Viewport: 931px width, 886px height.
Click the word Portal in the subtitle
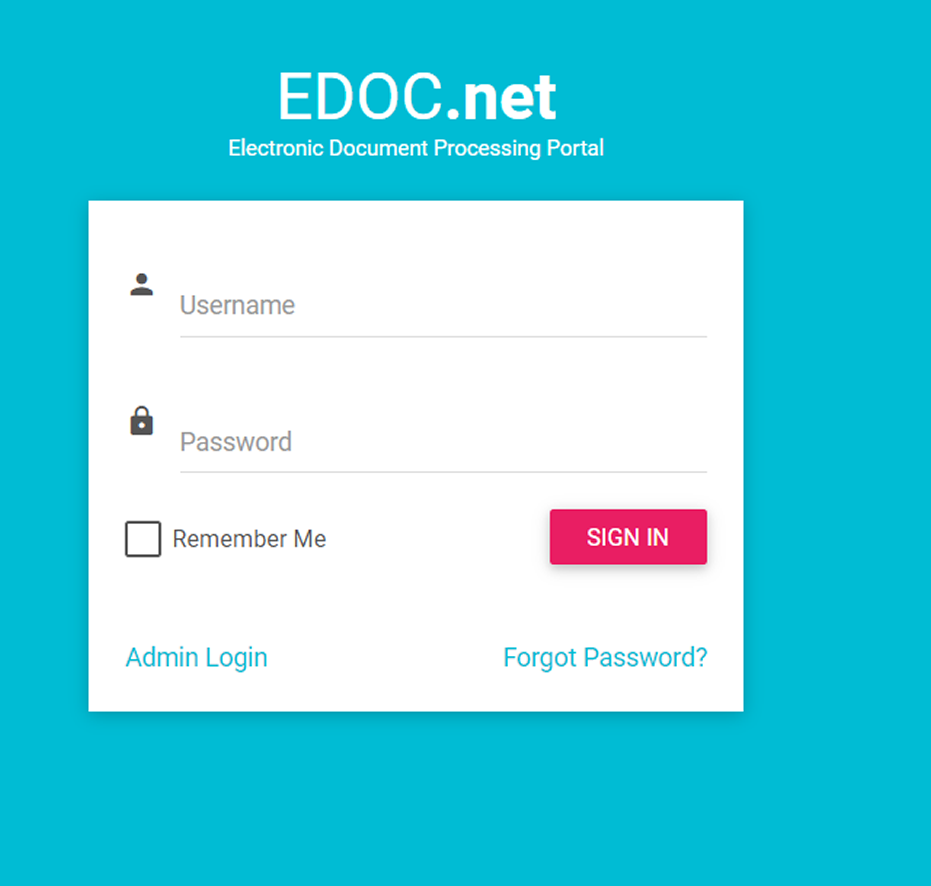pos(575,148)
